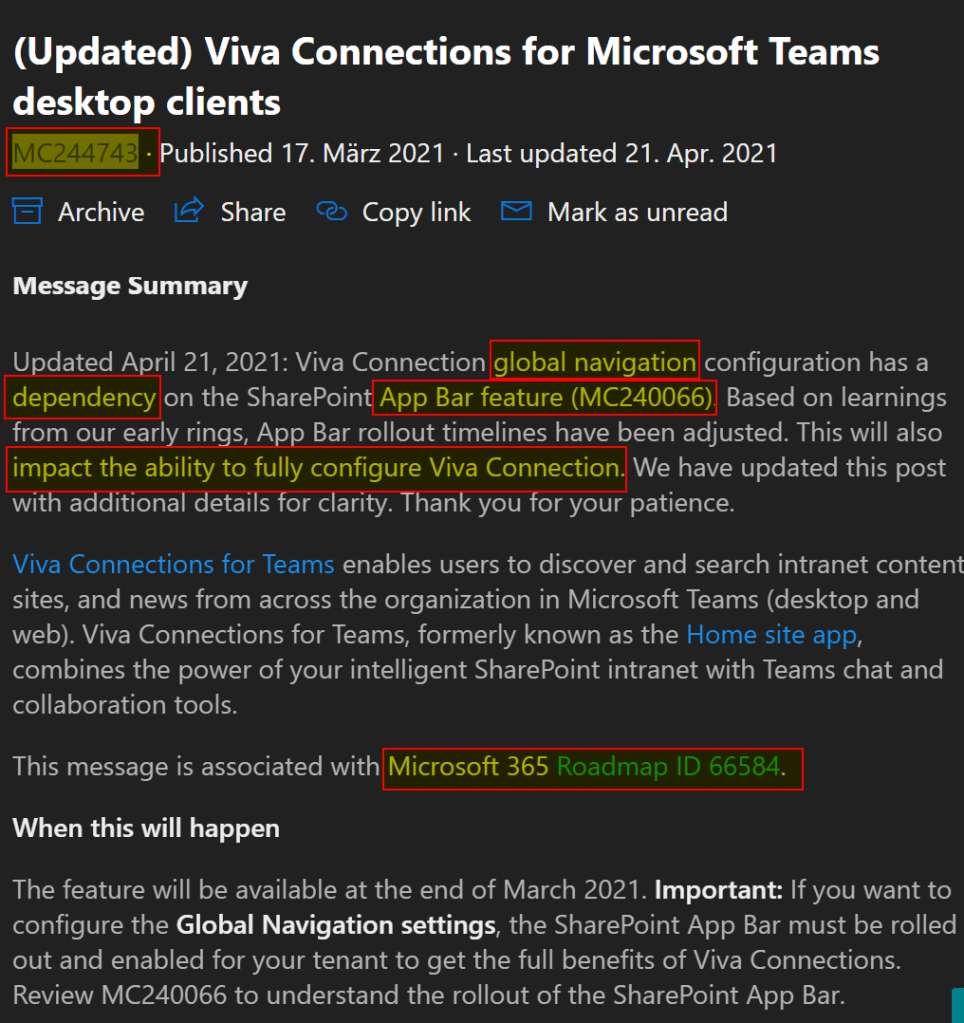
Task: Follow the Home site app link
Action: 771,634
